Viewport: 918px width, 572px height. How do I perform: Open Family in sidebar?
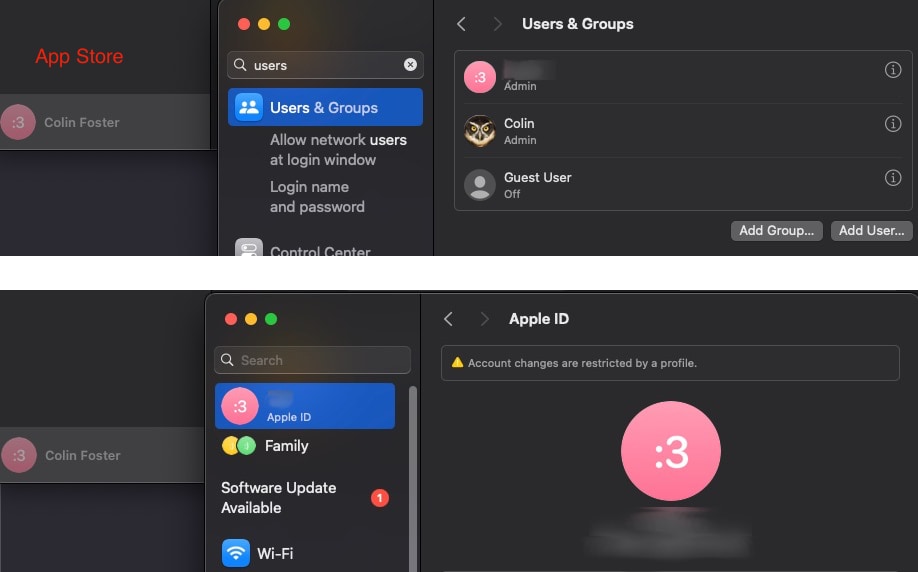click(286, 446)
